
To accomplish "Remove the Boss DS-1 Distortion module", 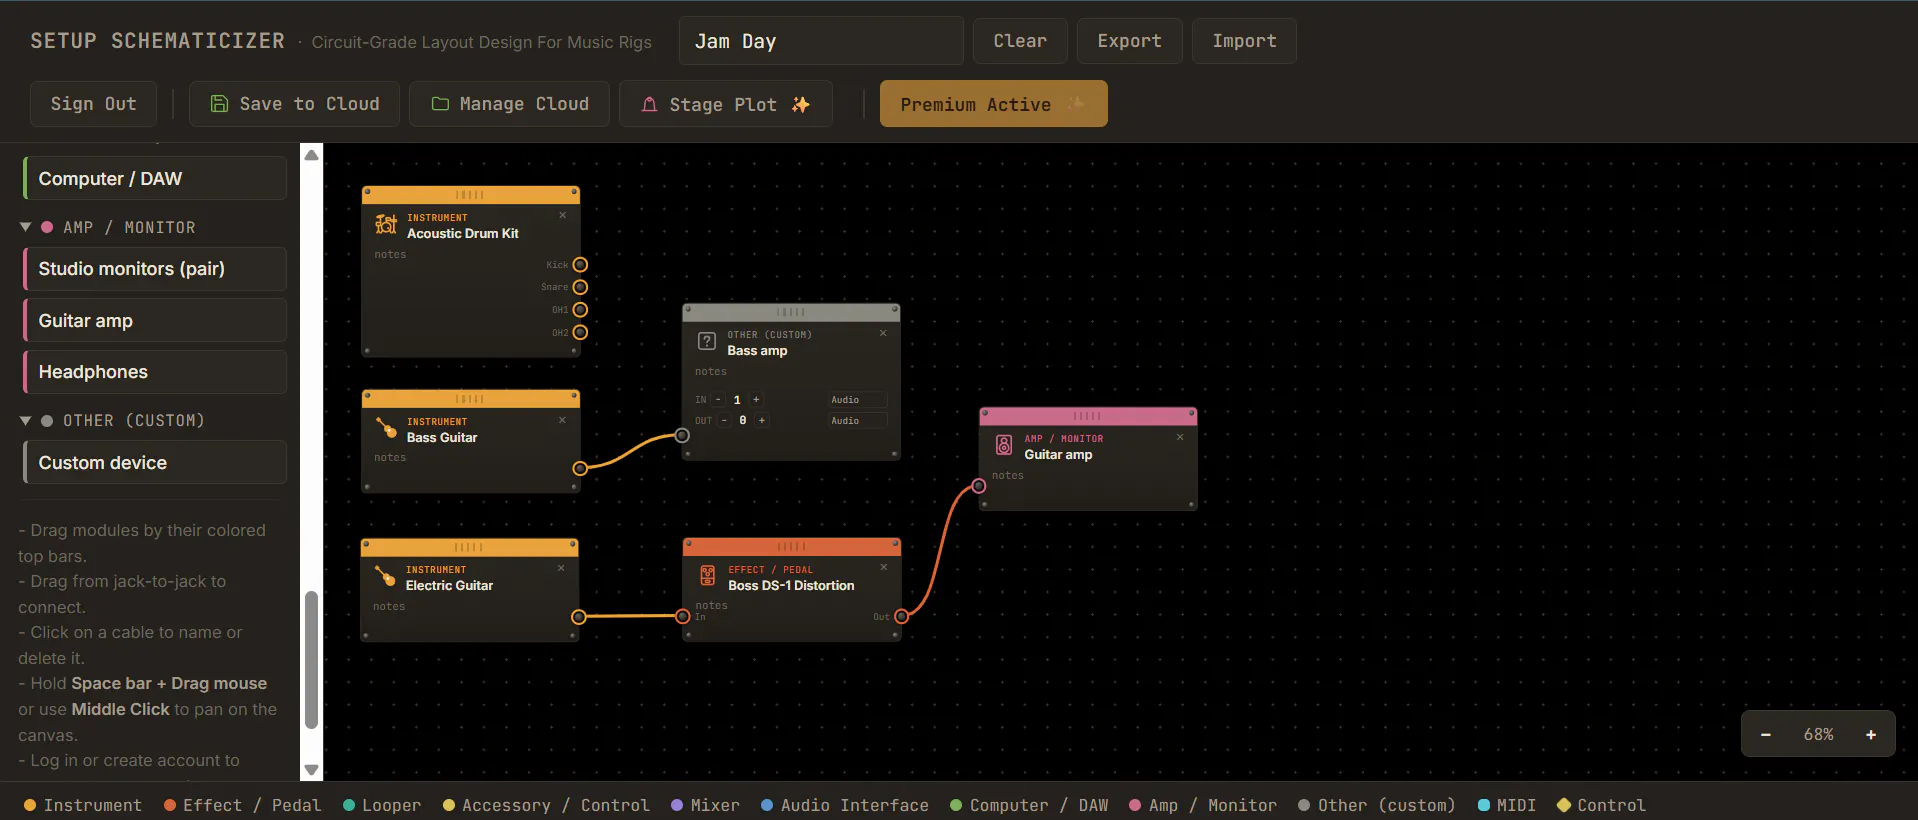I will point(884,567).
